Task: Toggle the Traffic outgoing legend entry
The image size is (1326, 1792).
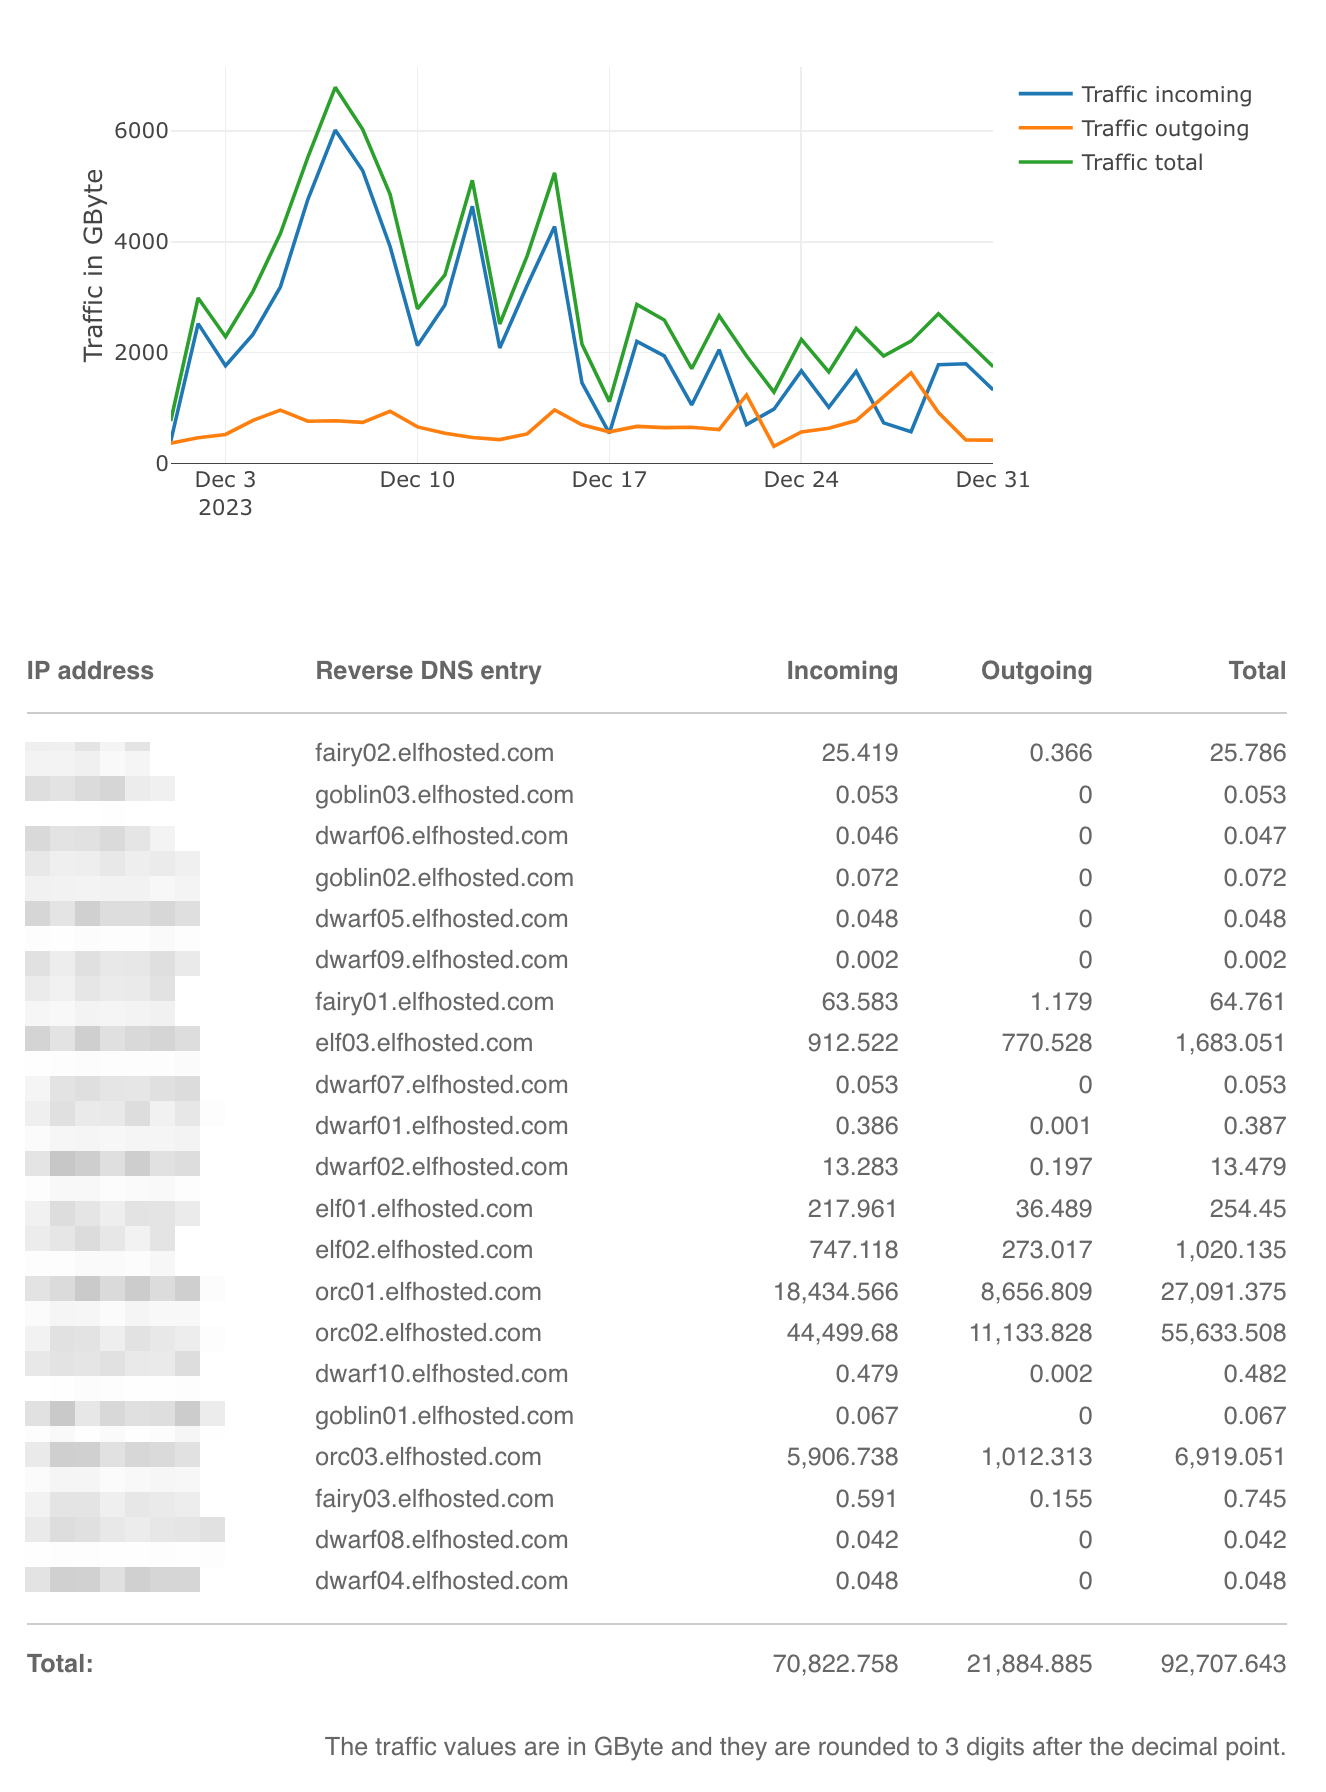Action: click(x=1134, y=128)
